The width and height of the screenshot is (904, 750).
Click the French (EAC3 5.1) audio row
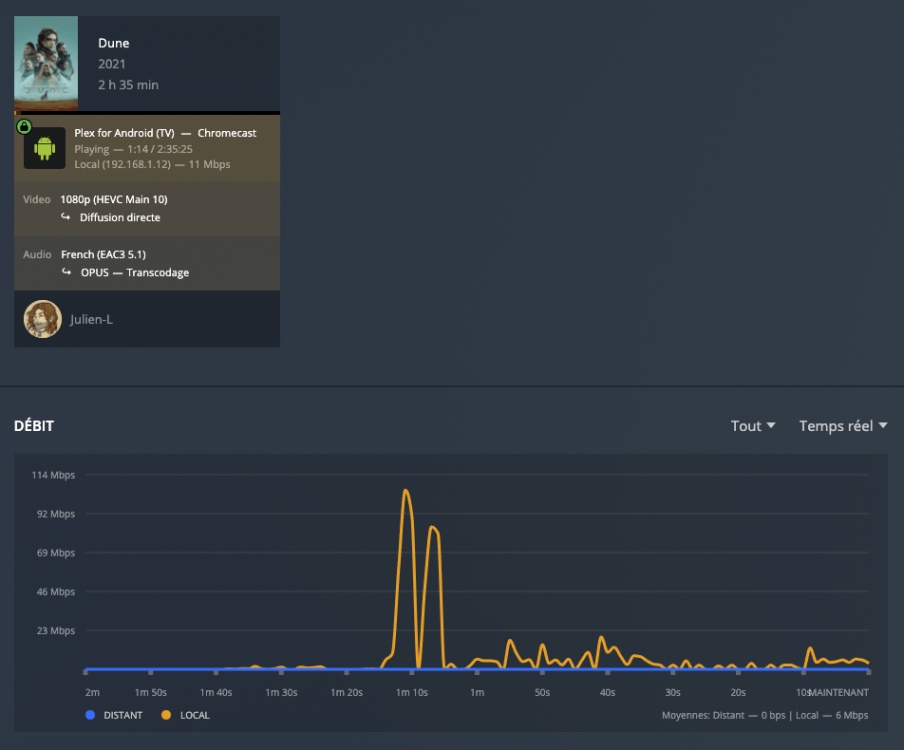103,254
